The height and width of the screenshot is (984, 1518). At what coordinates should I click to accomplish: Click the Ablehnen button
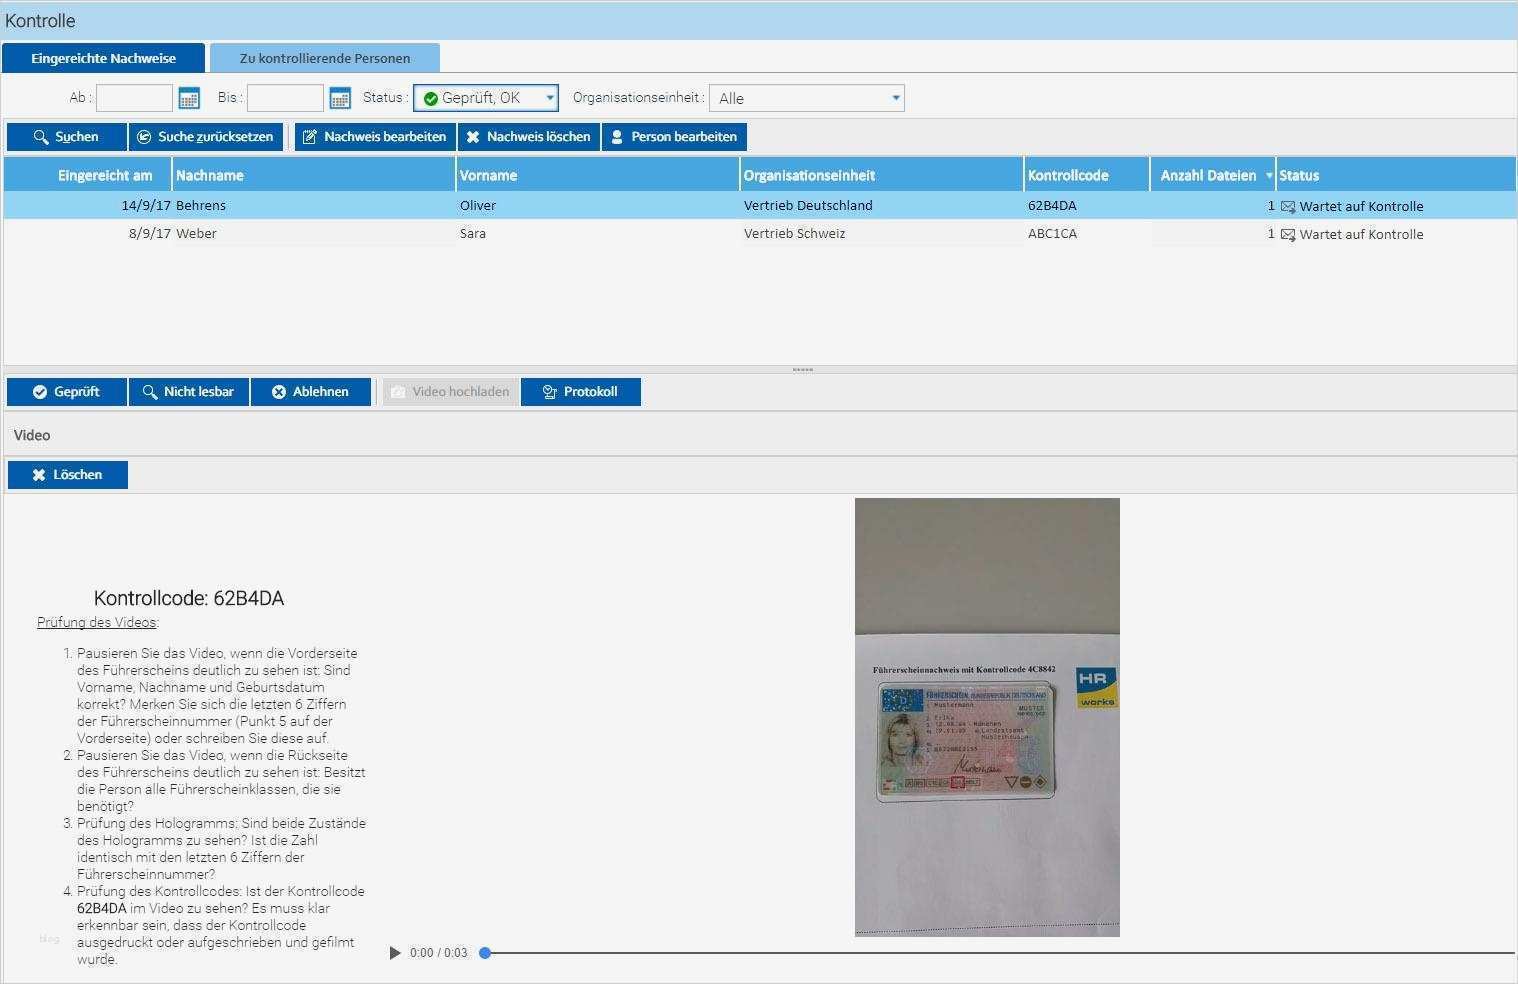point(311,392)
